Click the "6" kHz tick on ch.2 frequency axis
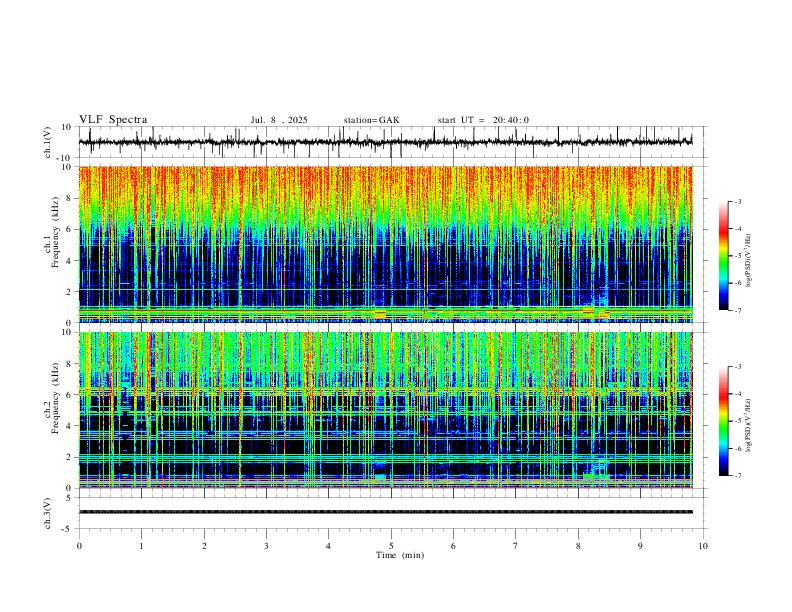The image size is (792, 612). (69, 395)
